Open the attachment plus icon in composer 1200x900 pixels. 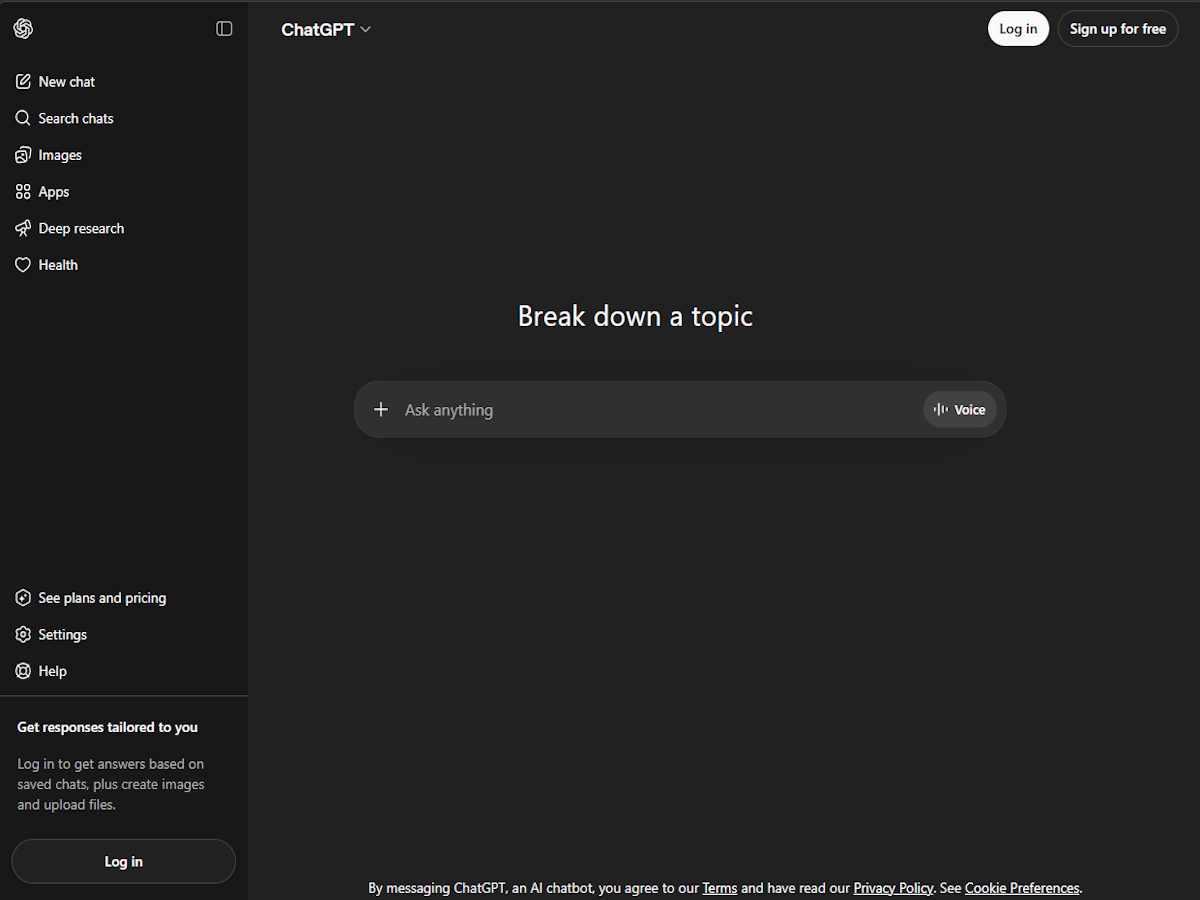click(381, 409)
